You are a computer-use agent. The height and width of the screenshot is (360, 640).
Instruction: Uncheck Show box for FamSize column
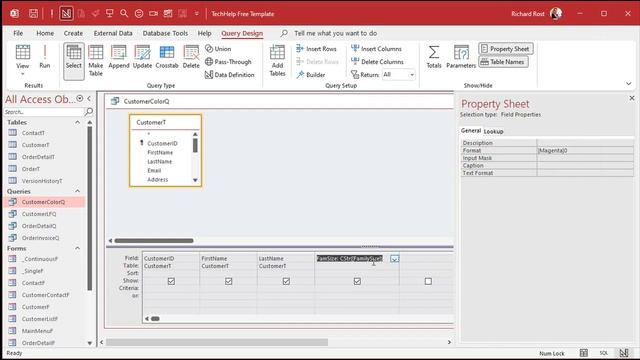pyautogui.click(x=357, y=281)
